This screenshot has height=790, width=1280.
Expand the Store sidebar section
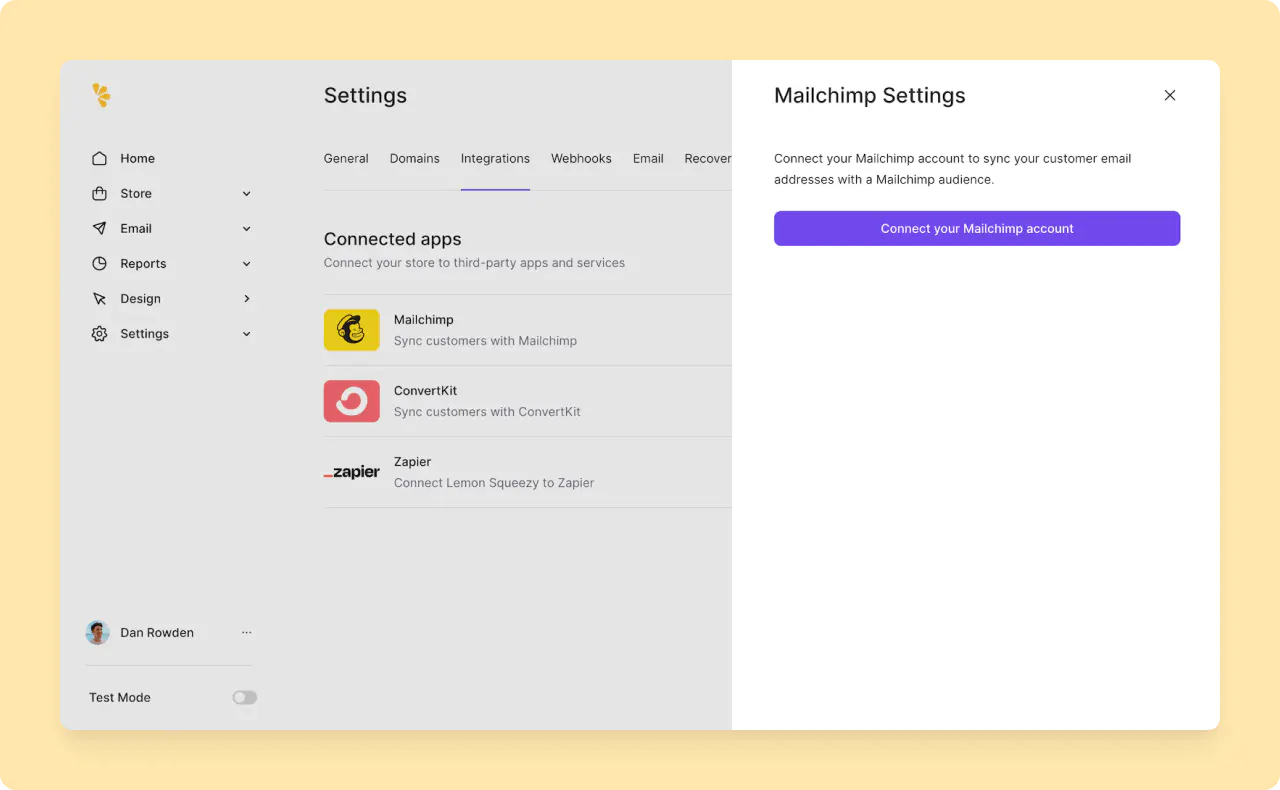click(x=246, y=193)
